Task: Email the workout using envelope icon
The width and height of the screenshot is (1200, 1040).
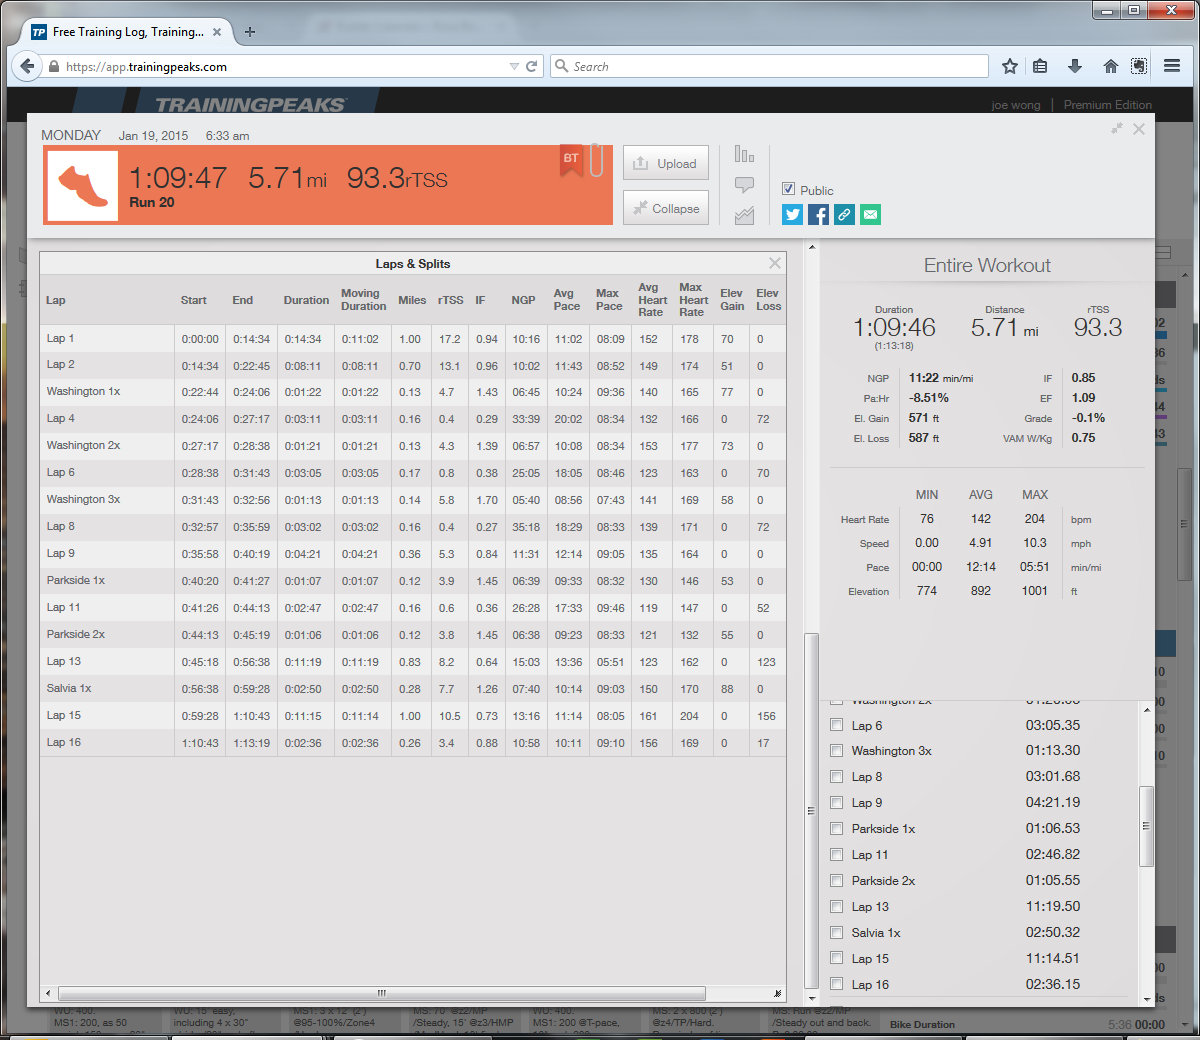Action: tap(870, 214)
